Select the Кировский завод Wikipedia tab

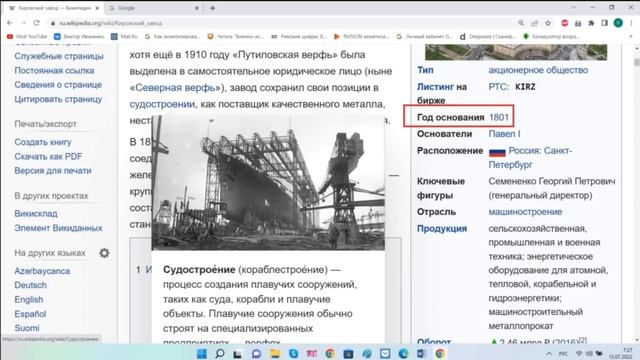(x=53, y=8)
